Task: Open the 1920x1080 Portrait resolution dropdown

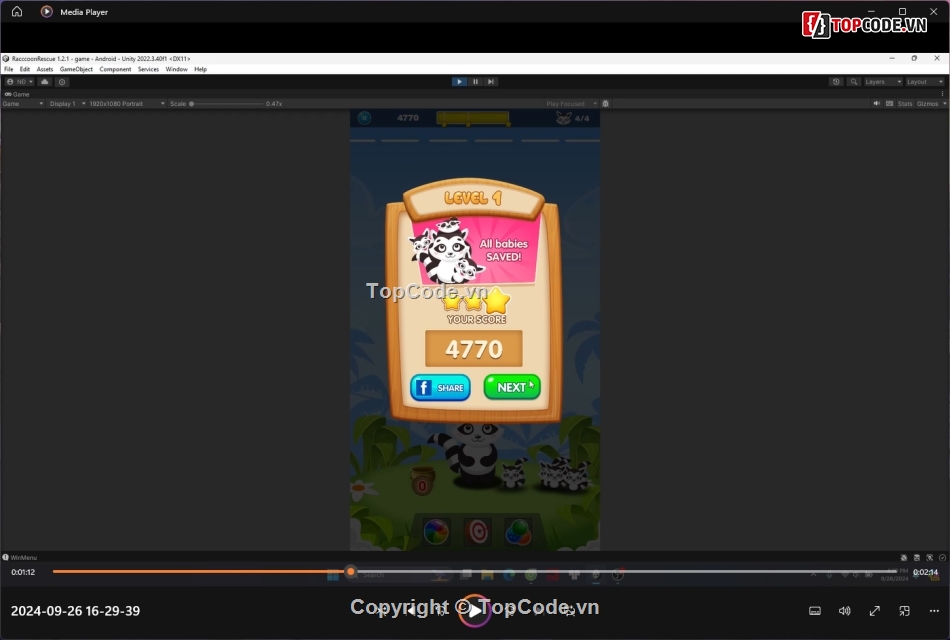Action: [127, 104]
